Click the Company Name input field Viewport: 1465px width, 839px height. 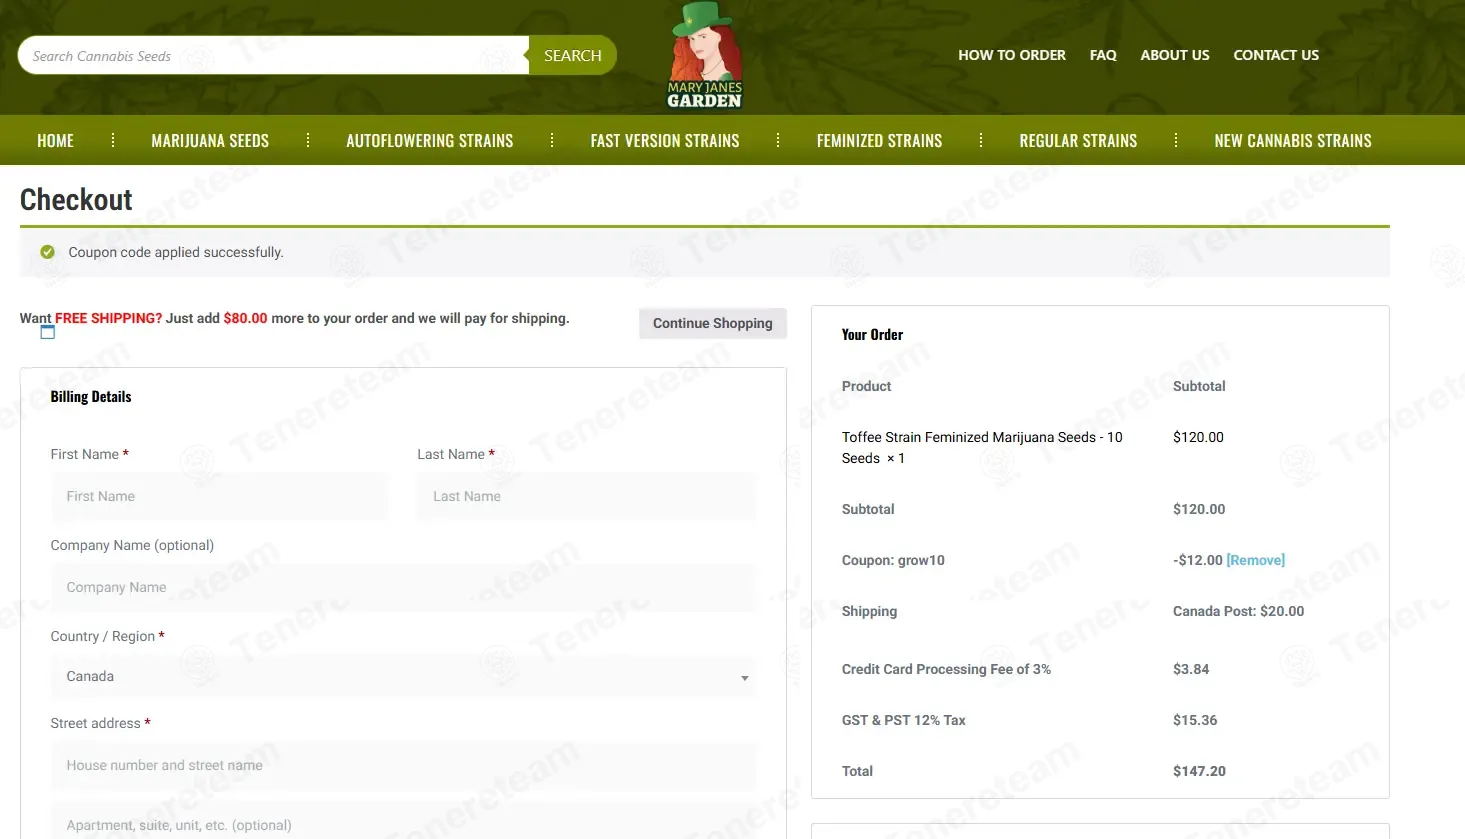pyautogui.click(x=403, y=587)
